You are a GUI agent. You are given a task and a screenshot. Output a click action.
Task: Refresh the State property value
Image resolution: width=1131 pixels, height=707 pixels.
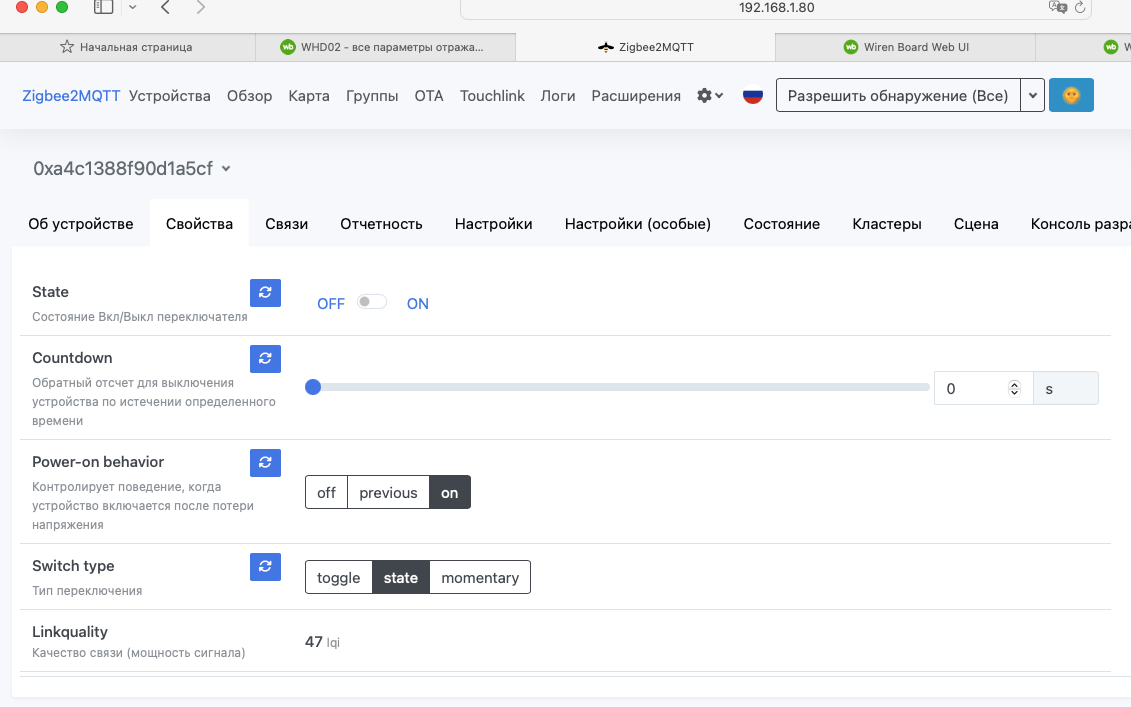[x=265, y=293]
